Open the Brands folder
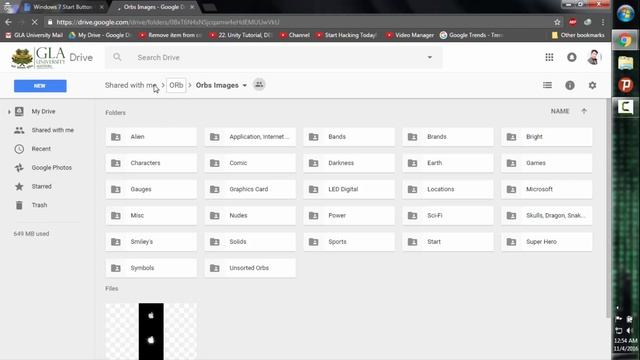Image resolution: width=640 pixels, height=360 pixels. click(x=448, y=137)
